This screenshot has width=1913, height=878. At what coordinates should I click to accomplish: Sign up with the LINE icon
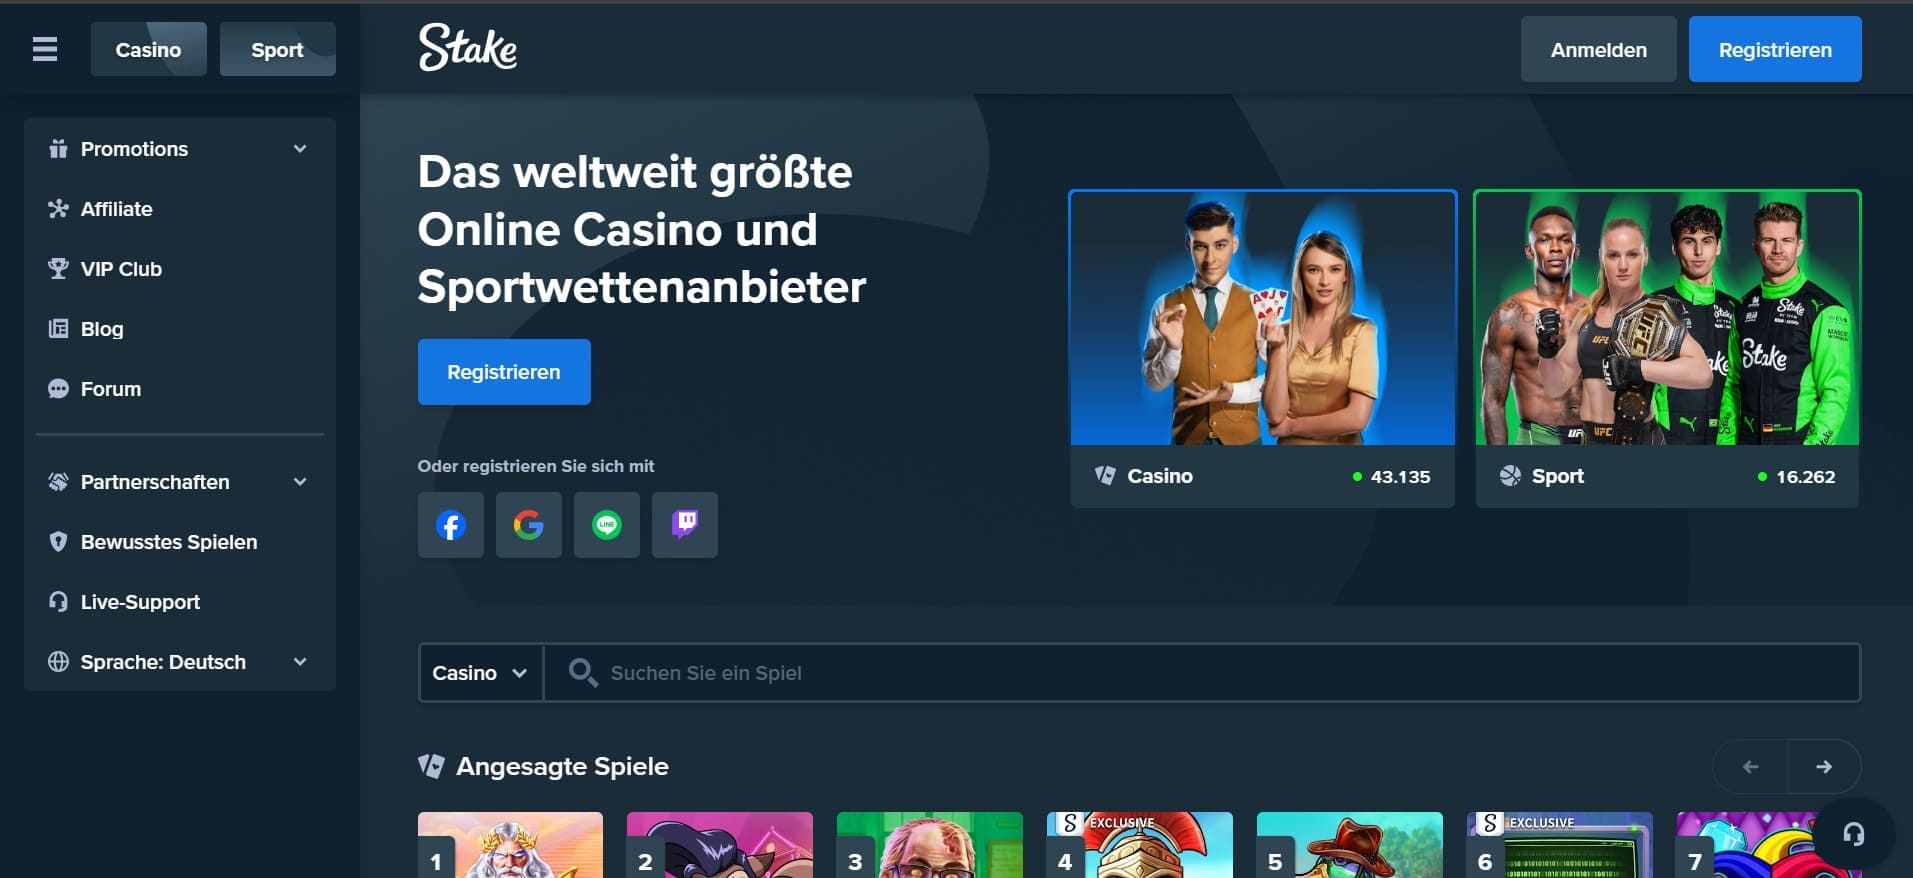[x=606, y=525]
